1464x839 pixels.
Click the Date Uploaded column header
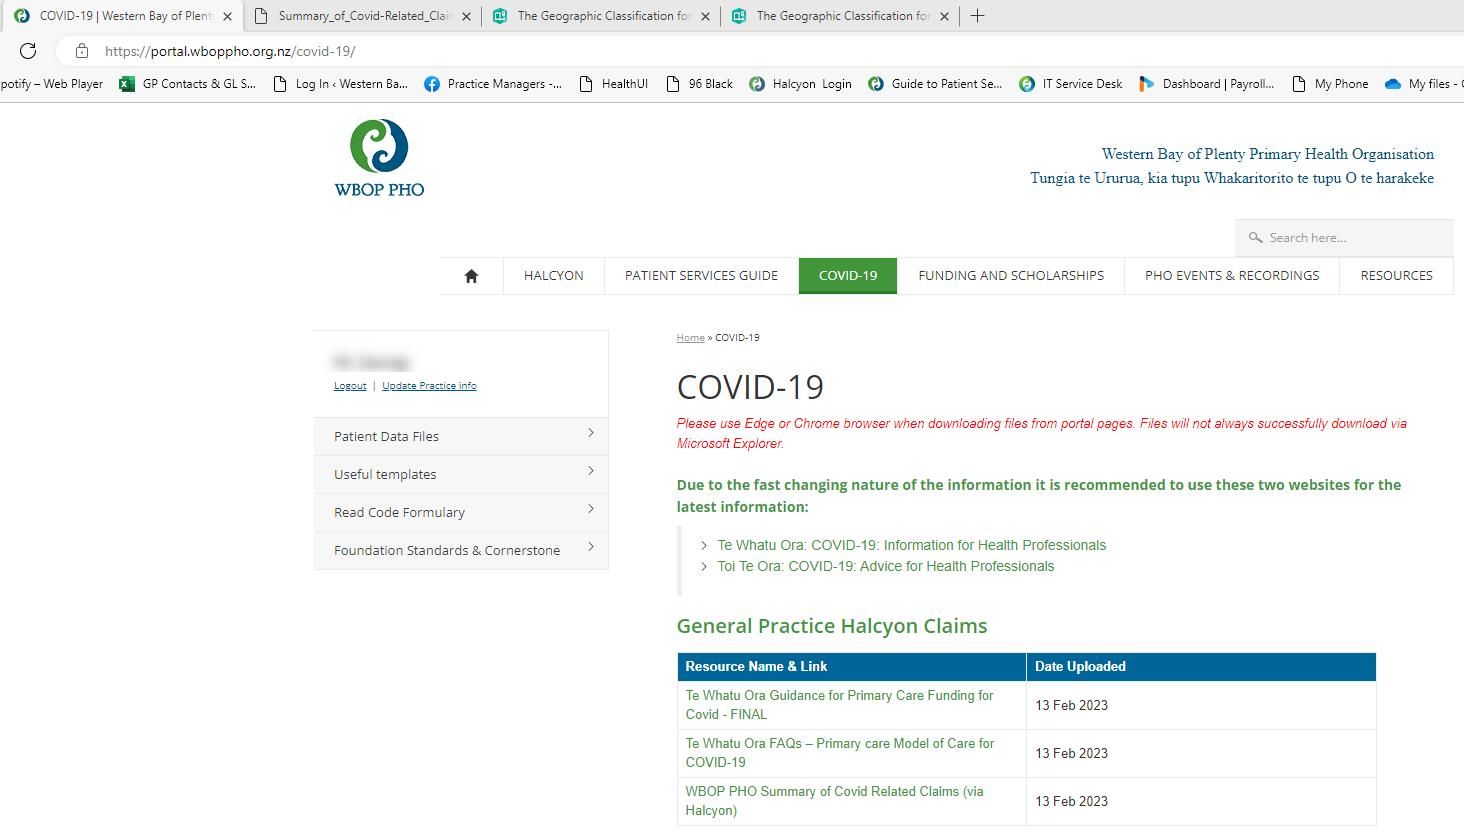pyautogui.click(x=1201, y=666)
